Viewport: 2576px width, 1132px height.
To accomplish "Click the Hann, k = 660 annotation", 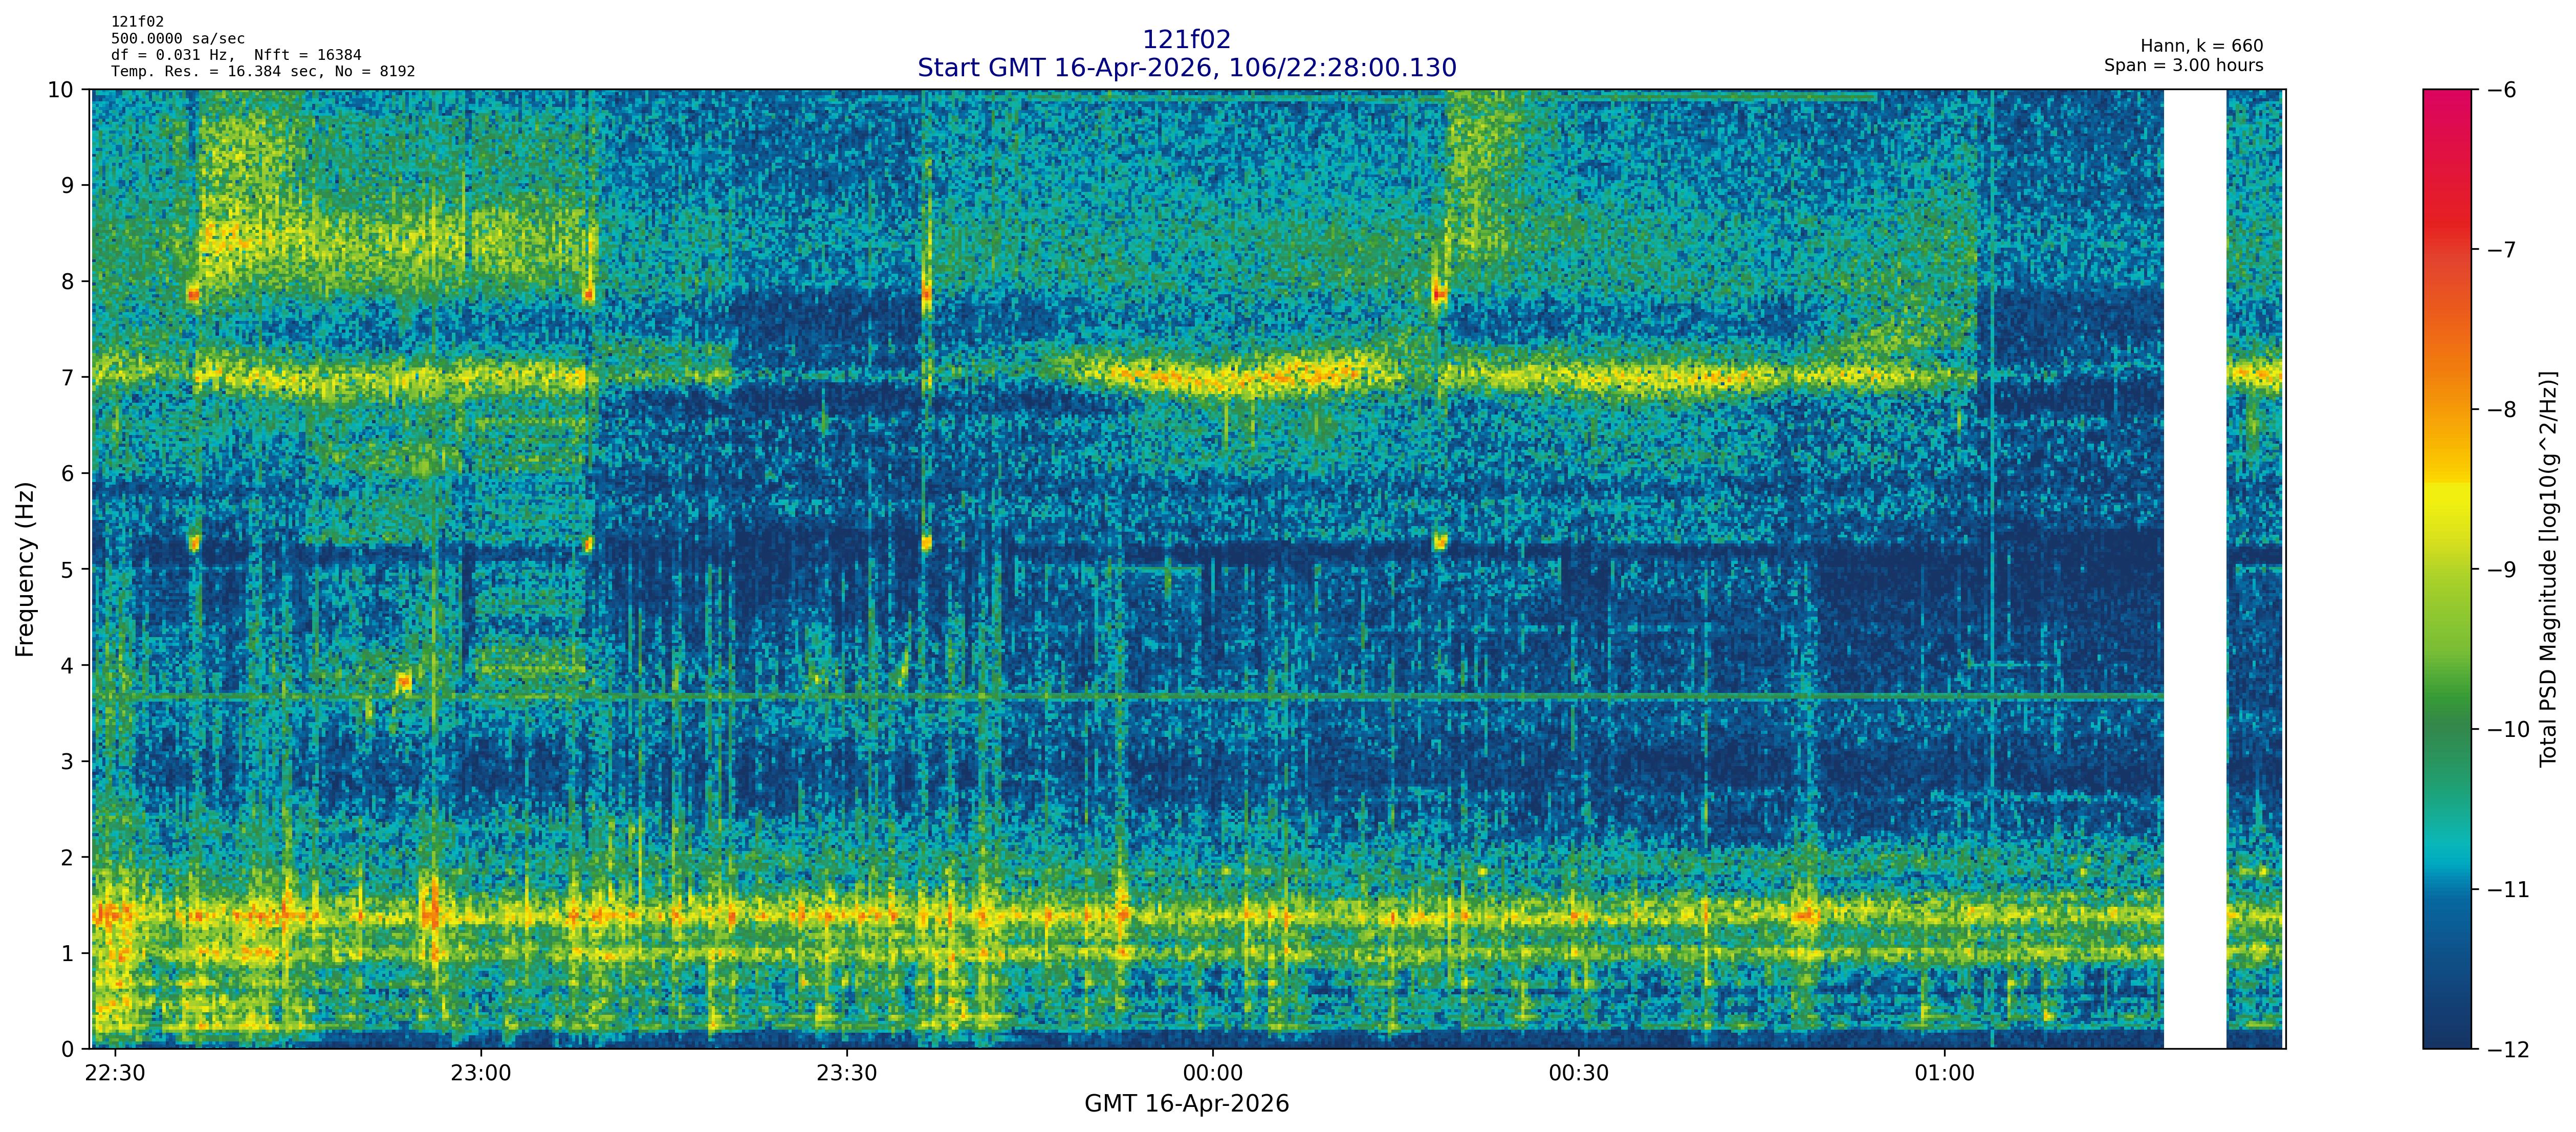I will 2201,46.
